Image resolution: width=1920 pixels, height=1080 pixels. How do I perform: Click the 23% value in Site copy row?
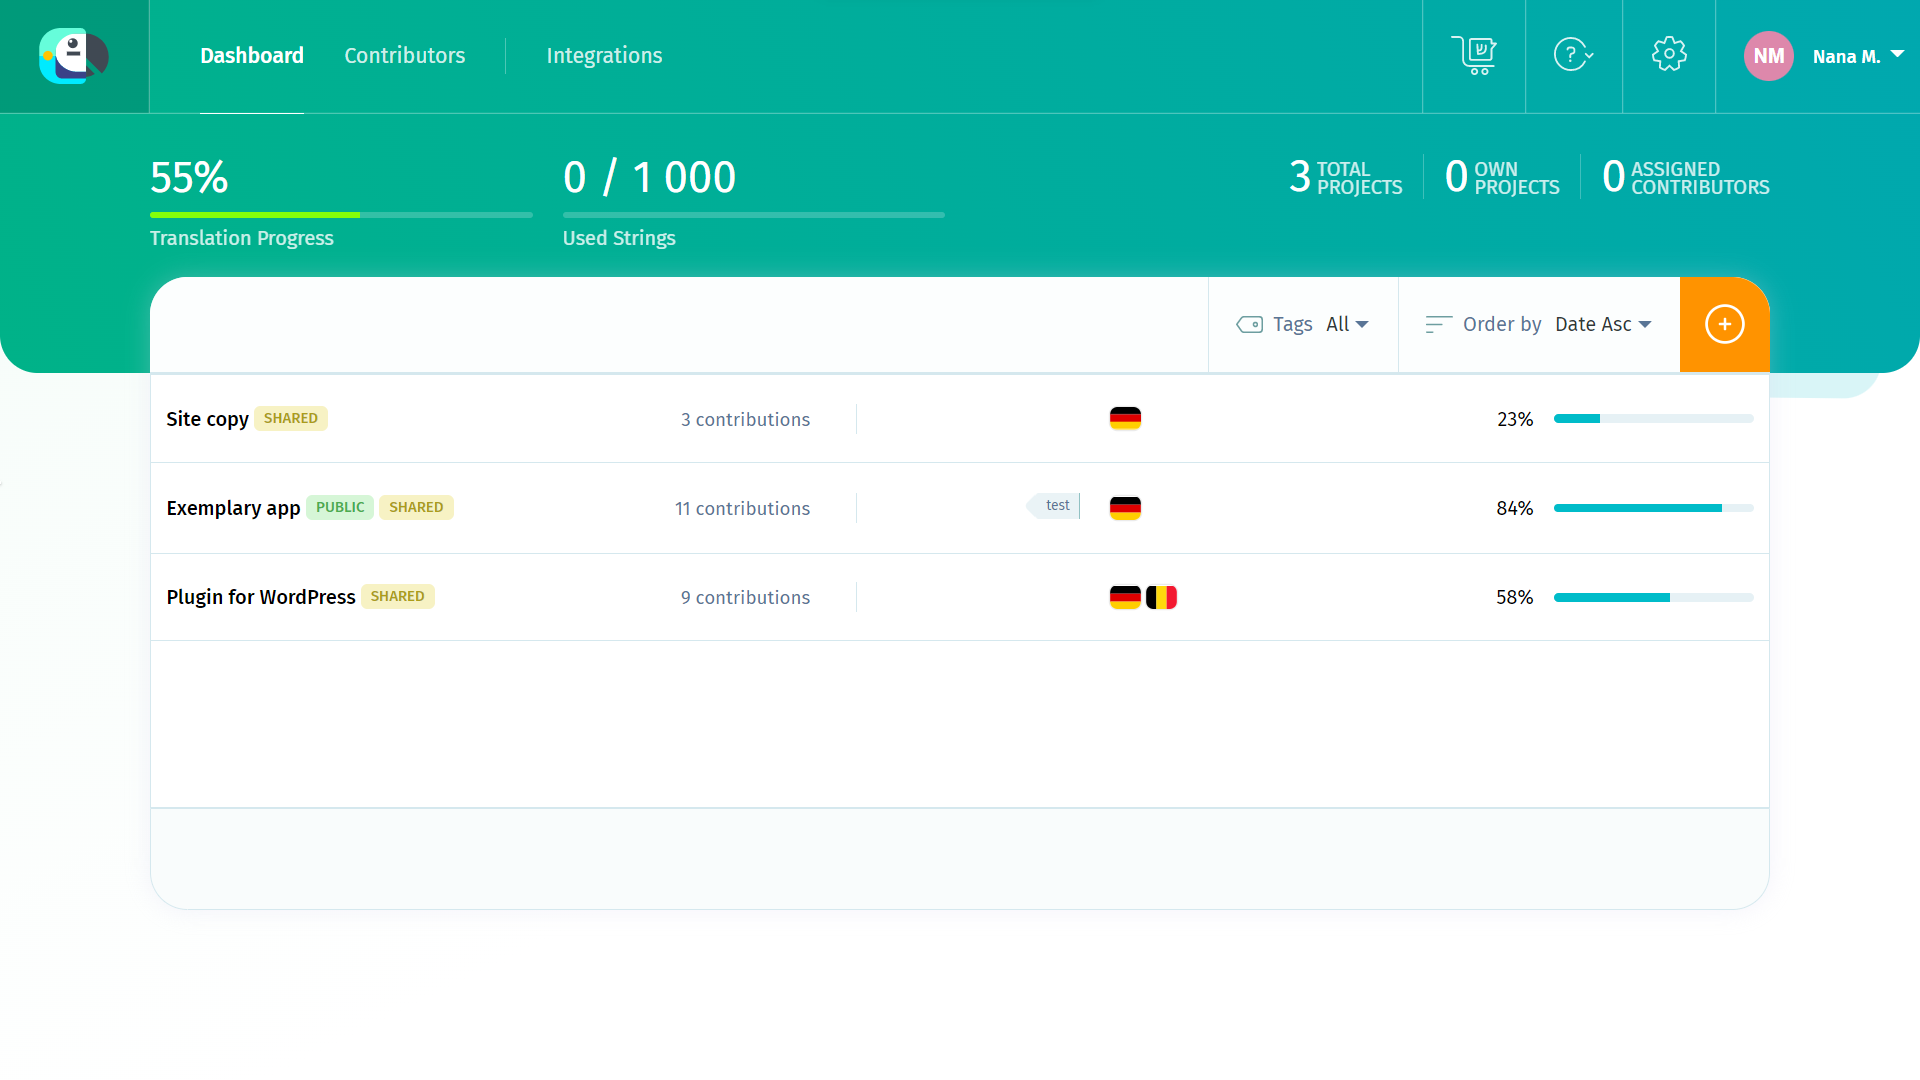pyautogui.click(x=1515, y=420)
